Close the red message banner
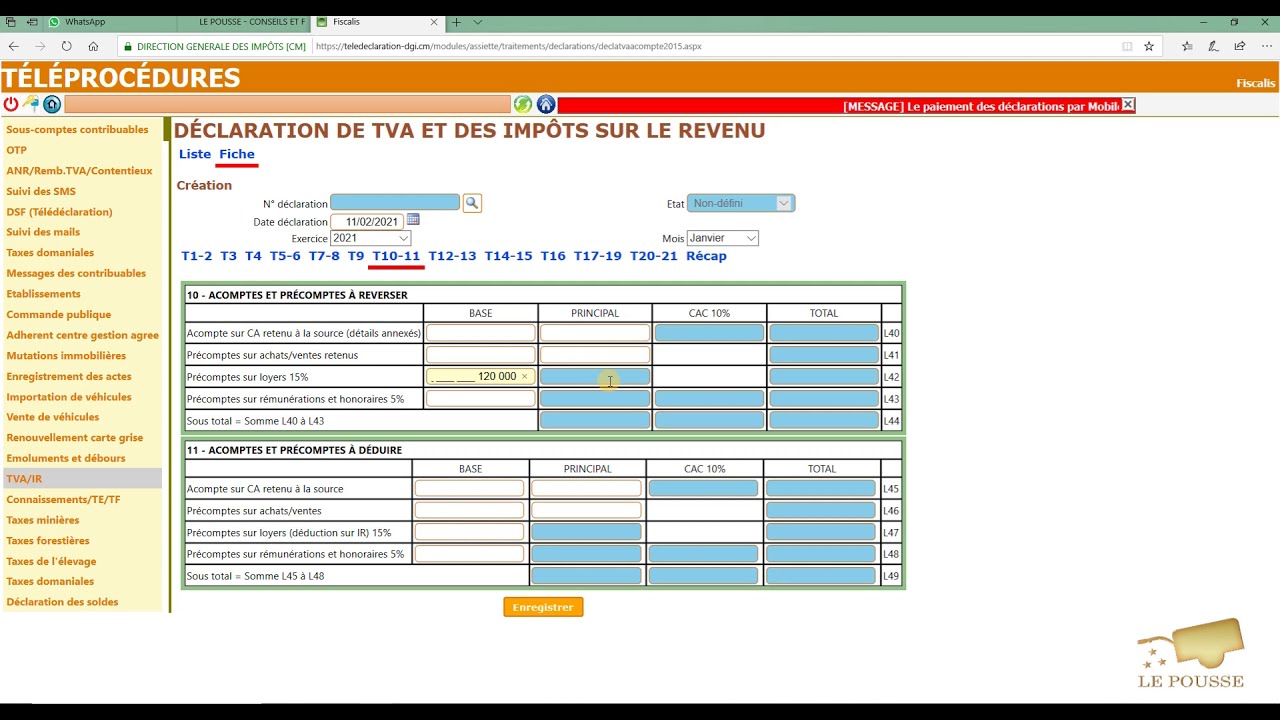The height and width of the screenshot is (720, 1280). [1128, 105]
